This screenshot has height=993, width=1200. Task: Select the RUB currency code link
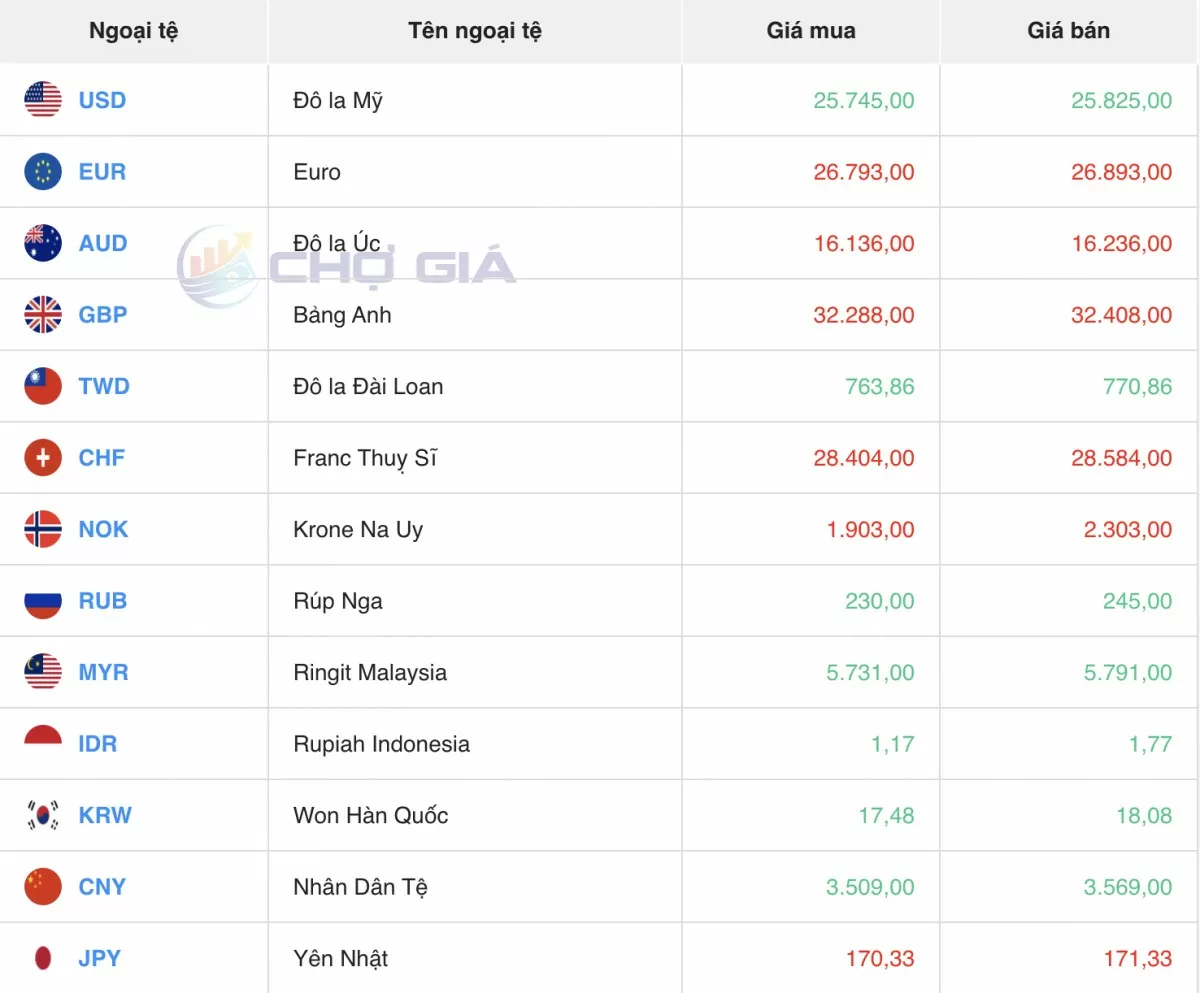click(102, 601)
